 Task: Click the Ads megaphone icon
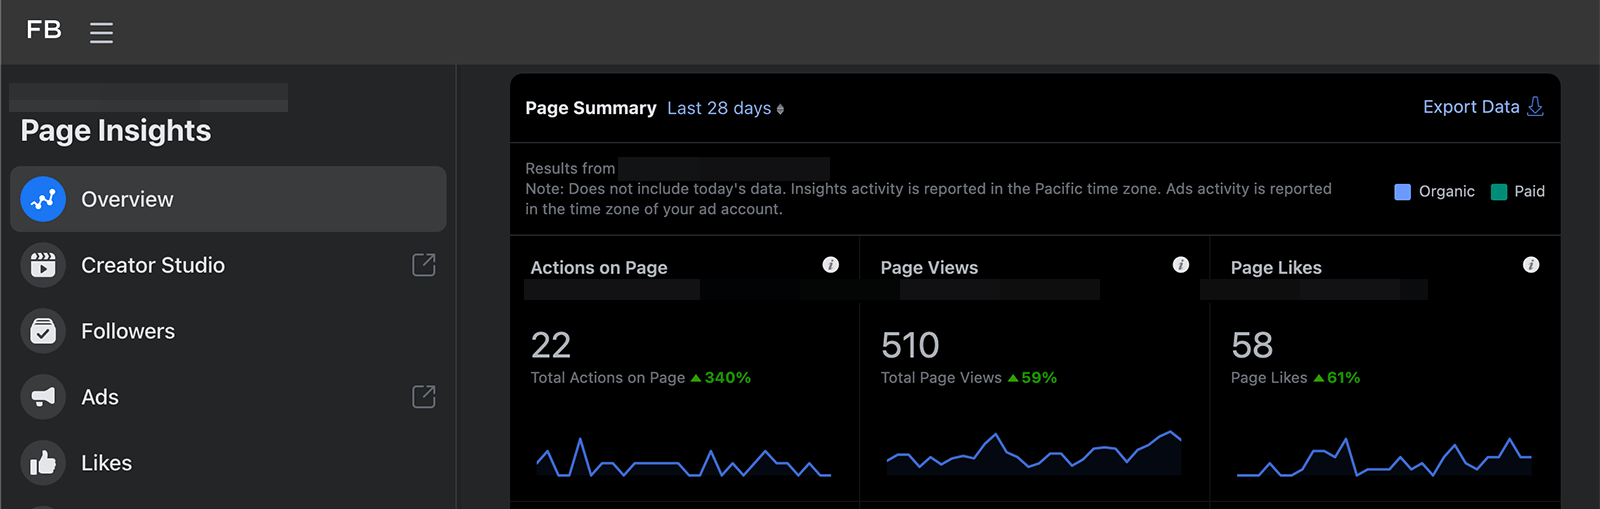(43, 397)
